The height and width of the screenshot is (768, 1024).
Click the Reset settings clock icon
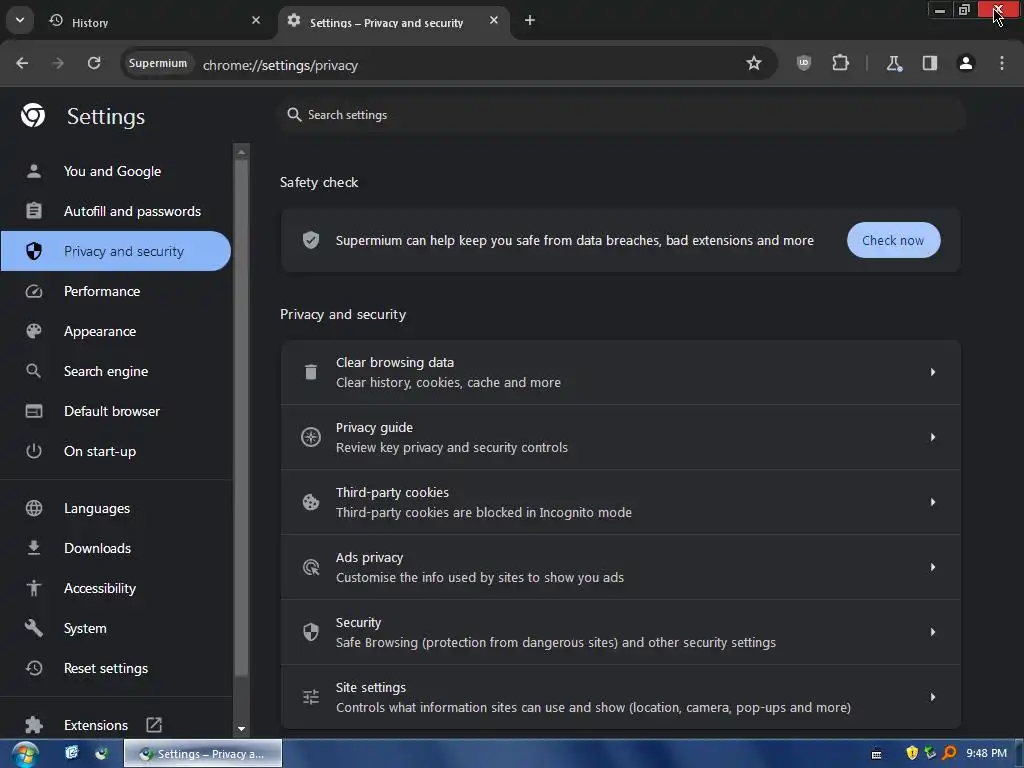tap(33, 667)
